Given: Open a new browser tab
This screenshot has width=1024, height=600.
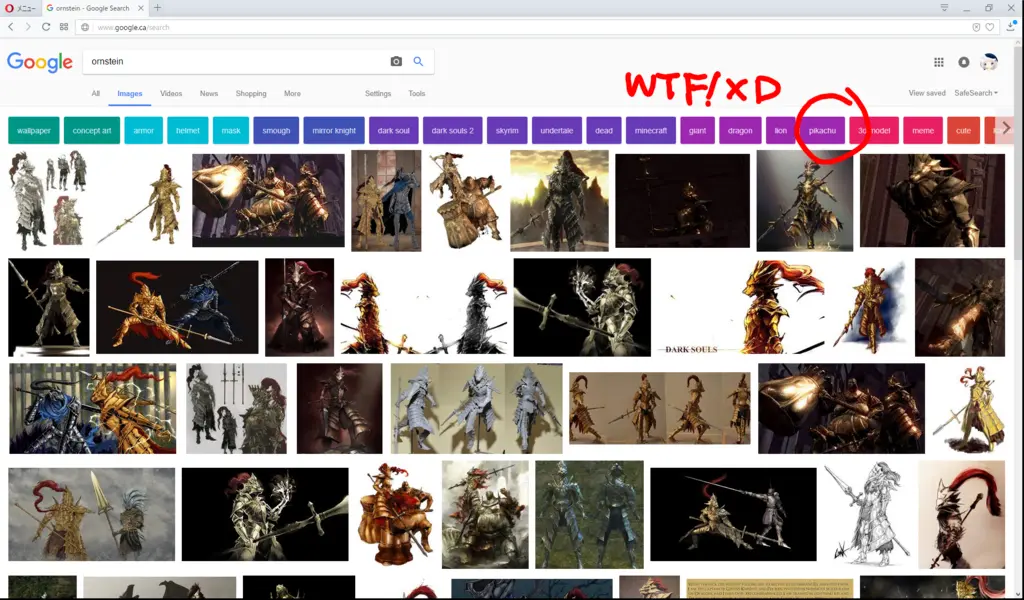Looking at the screenshot, I should coord(157,8).
